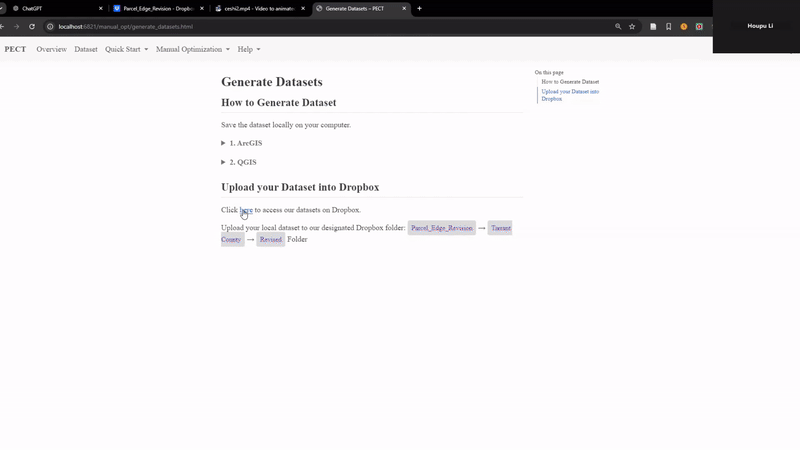800x450 pixels.
Task: Open the Help dropdown menu
Action: [249, 49]
